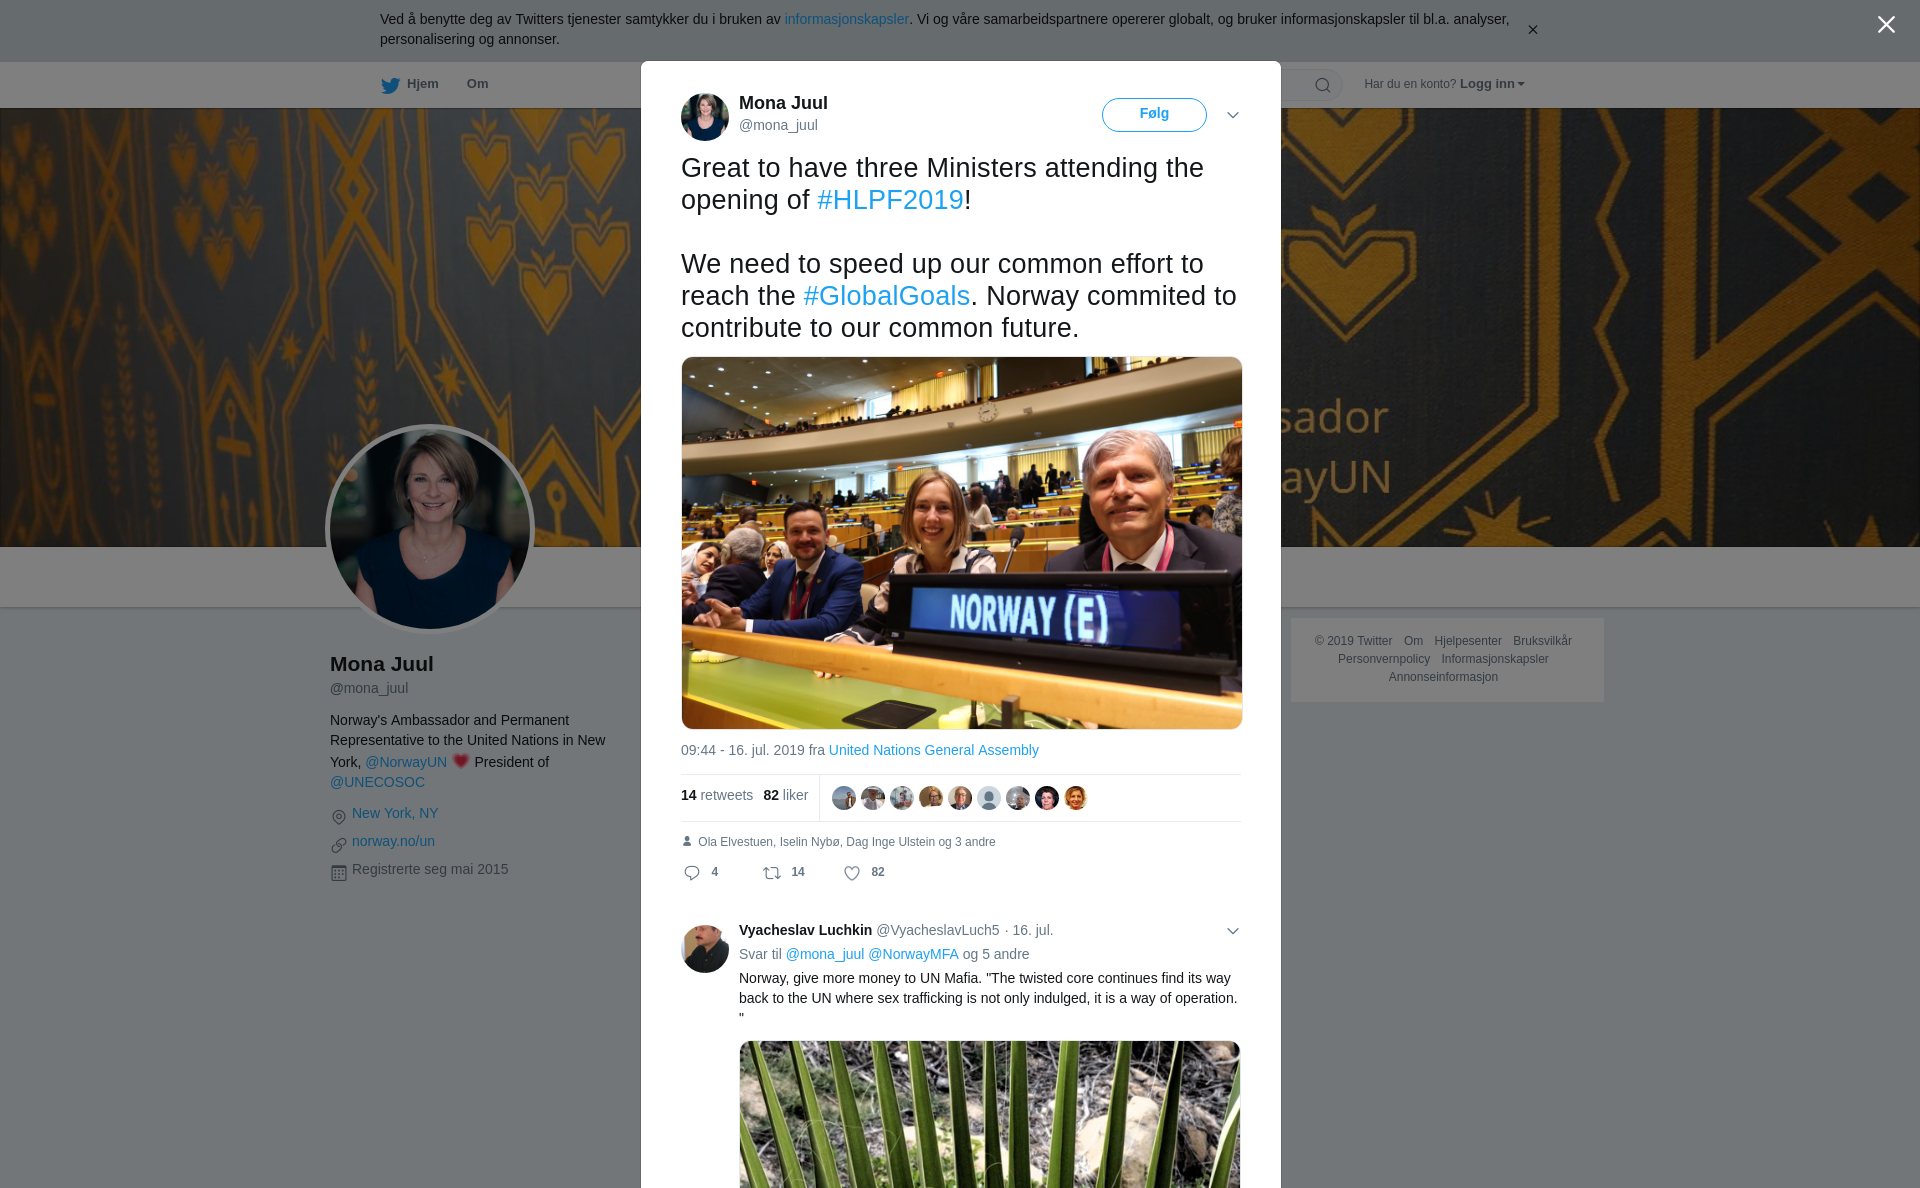Viewport: 1920px width, 1188px height.
Task: Open the #HLPF2019 hashtag link
Action: (890, 200)
